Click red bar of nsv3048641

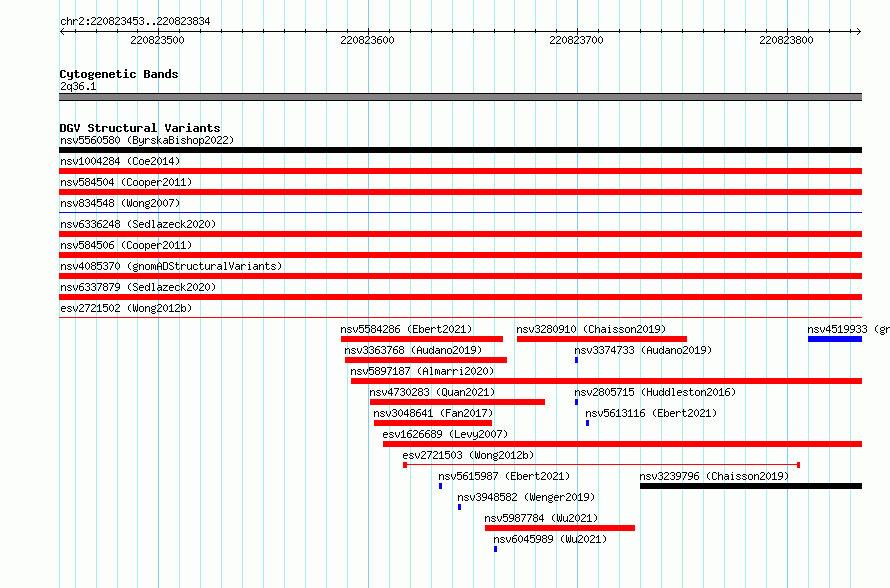pos(433,423)
